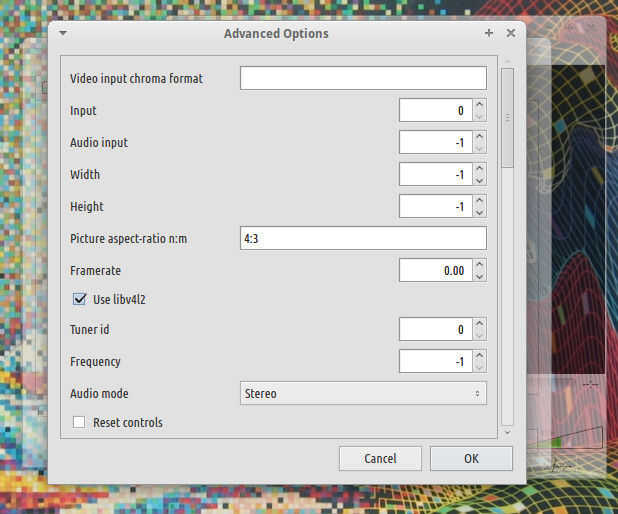Click the Picture aspect-ratio n:m label

click(128, 238)
